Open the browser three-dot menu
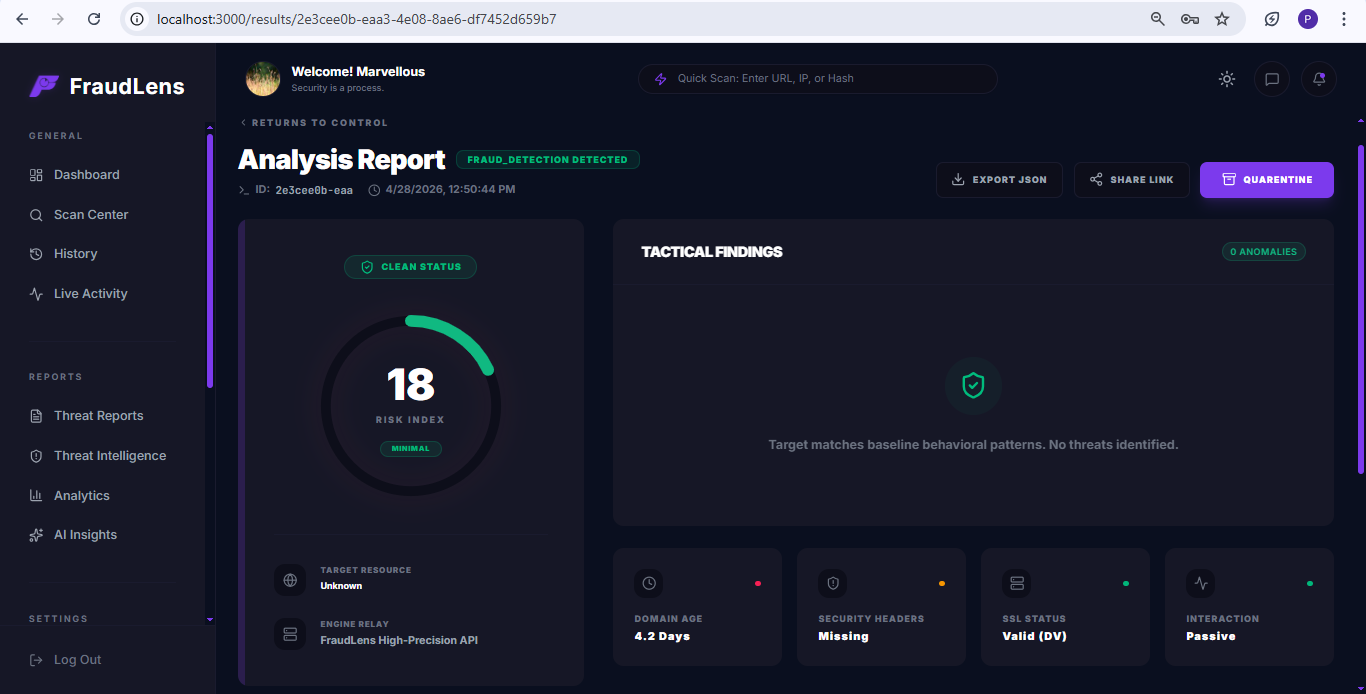 pos(1344,19)
